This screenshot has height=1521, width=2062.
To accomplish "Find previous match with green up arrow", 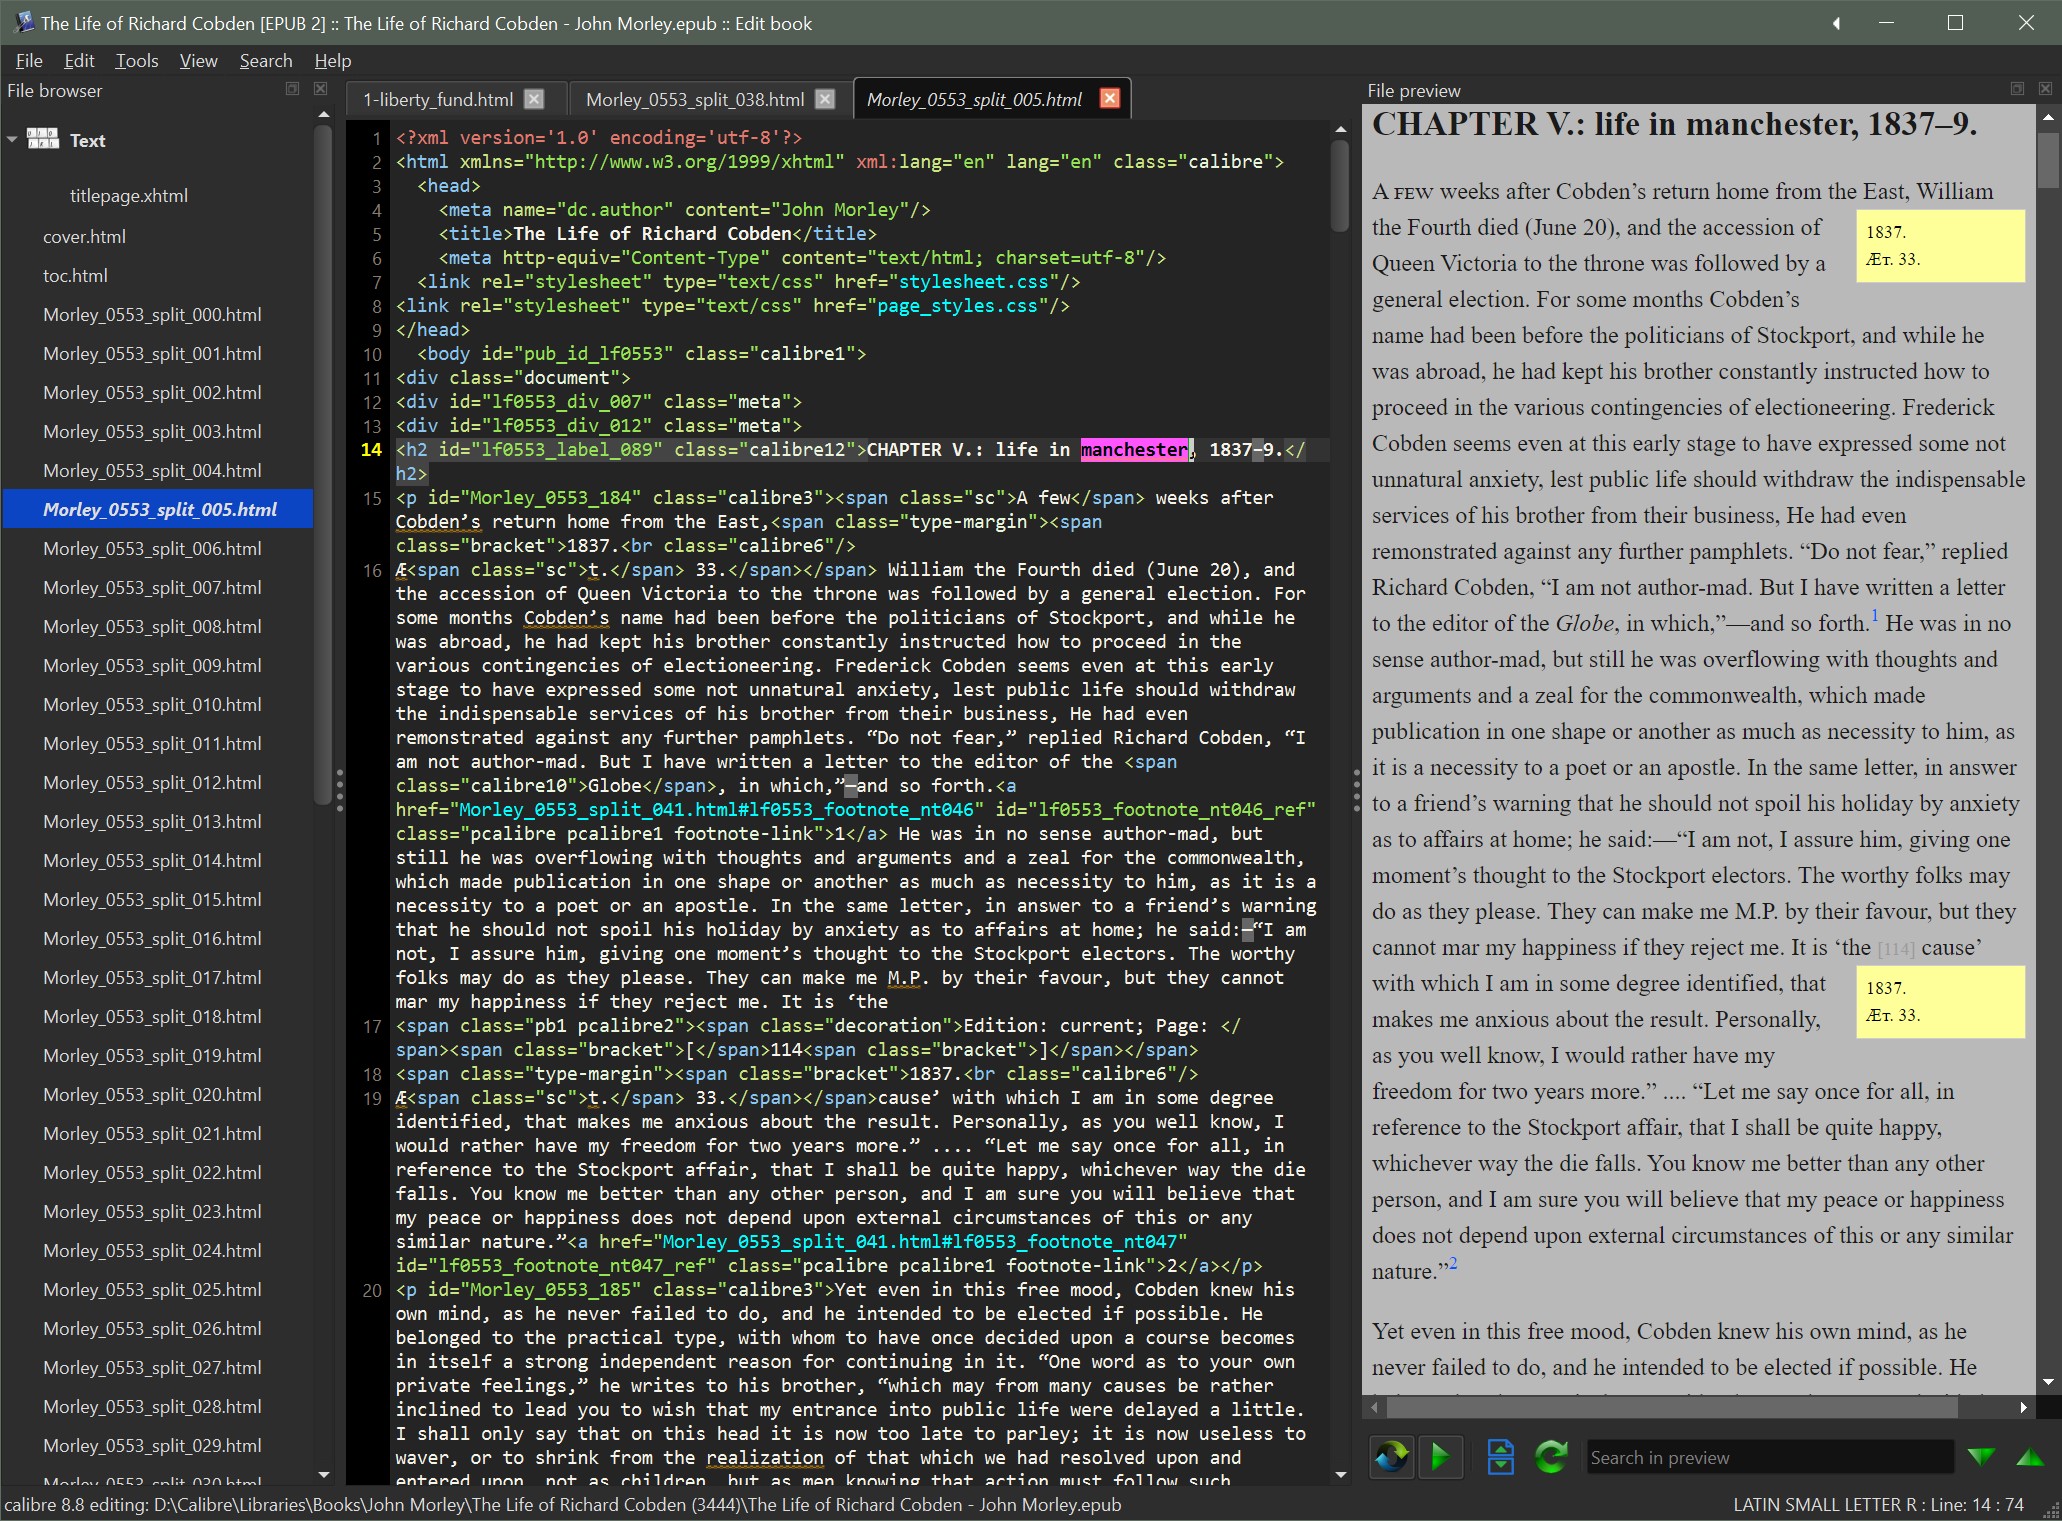I will point(2029,1457).
